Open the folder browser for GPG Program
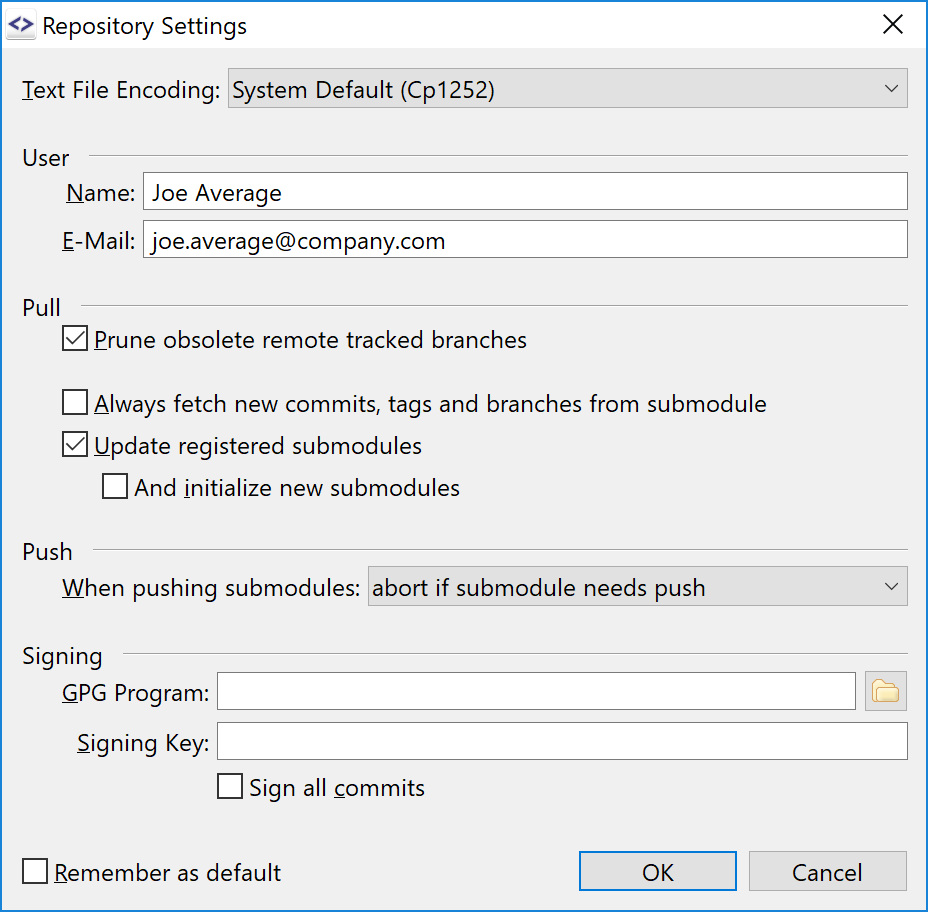The width and height of the screenshot is (928, 912). pyautogui.click(x=885, y=691)
